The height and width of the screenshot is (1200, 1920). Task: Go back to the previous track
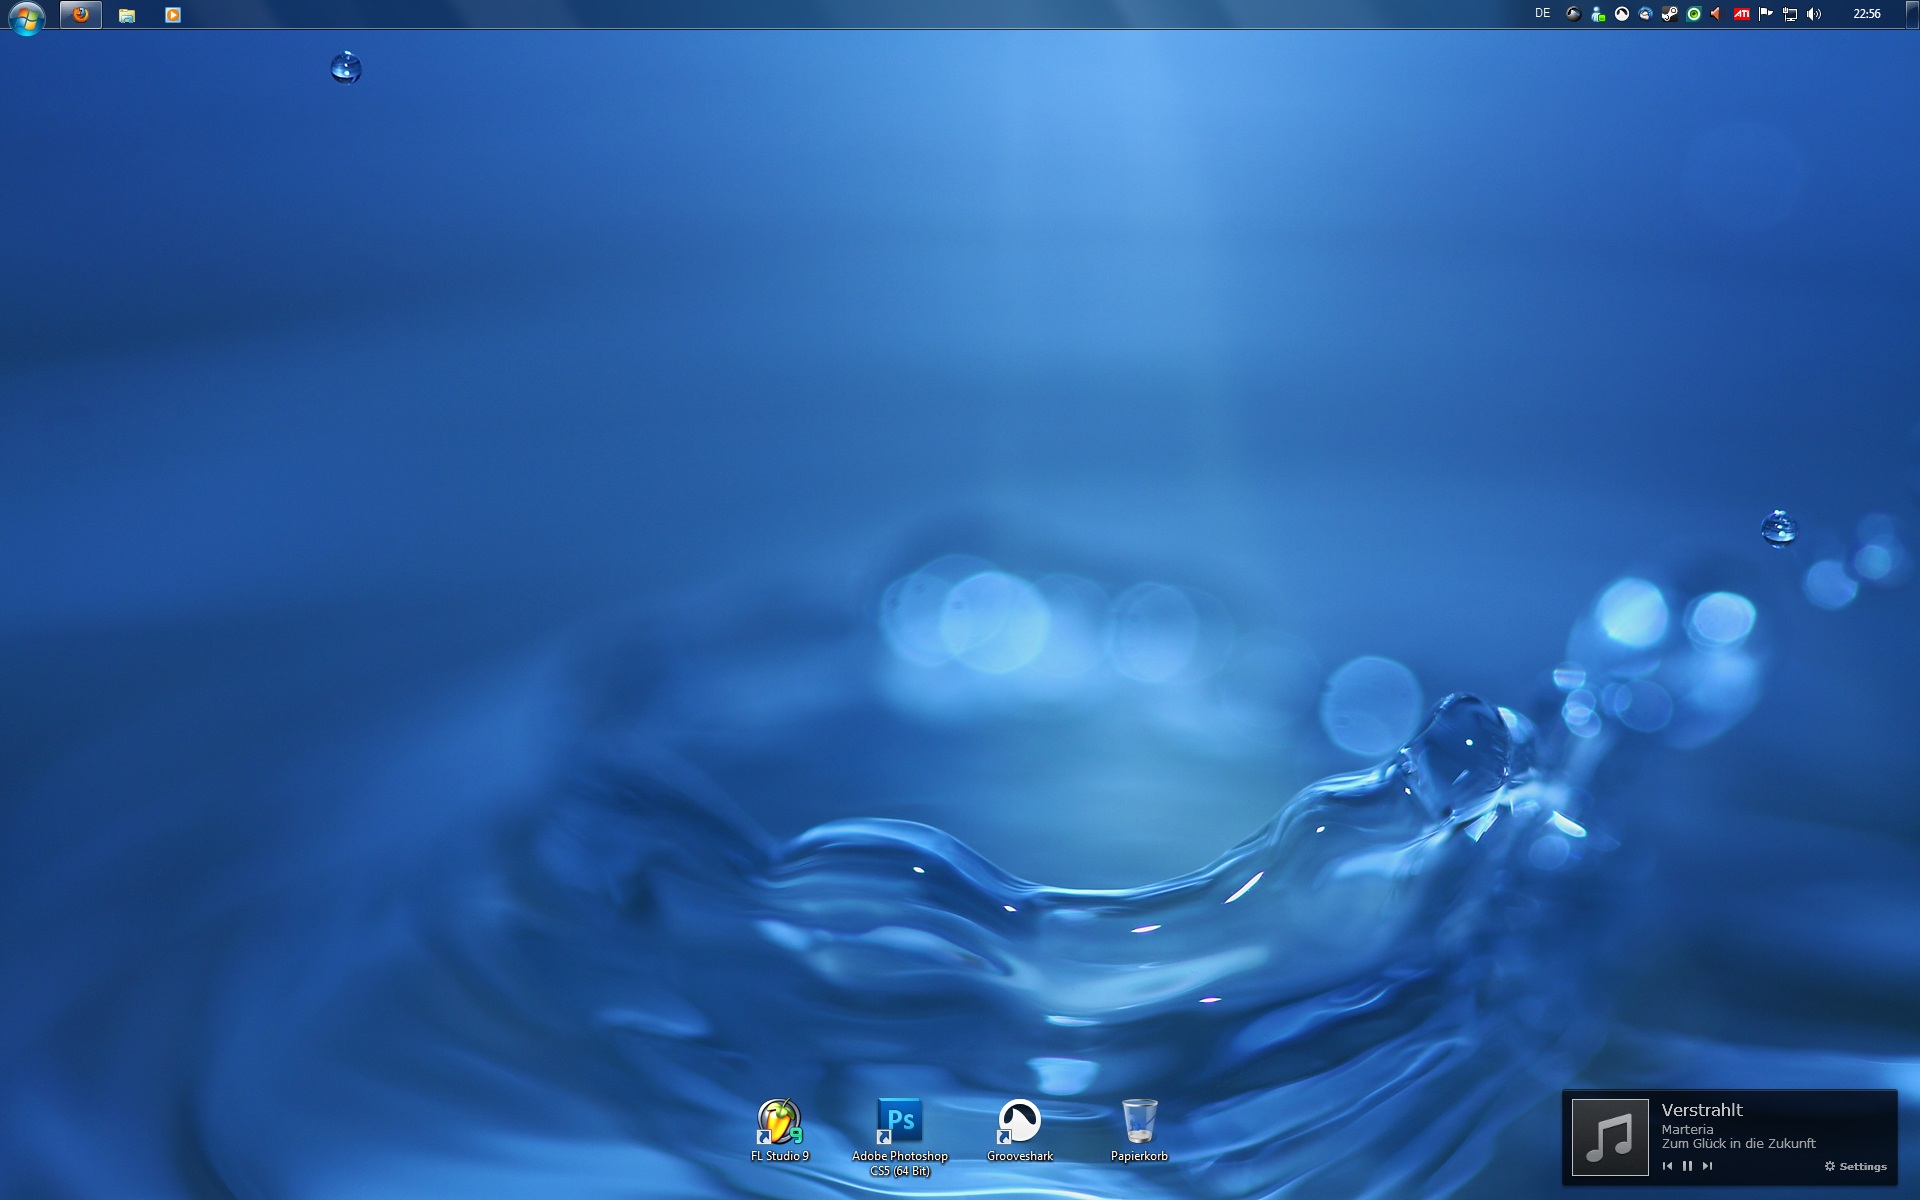pyautogui.click(x=1667, y=1166)
